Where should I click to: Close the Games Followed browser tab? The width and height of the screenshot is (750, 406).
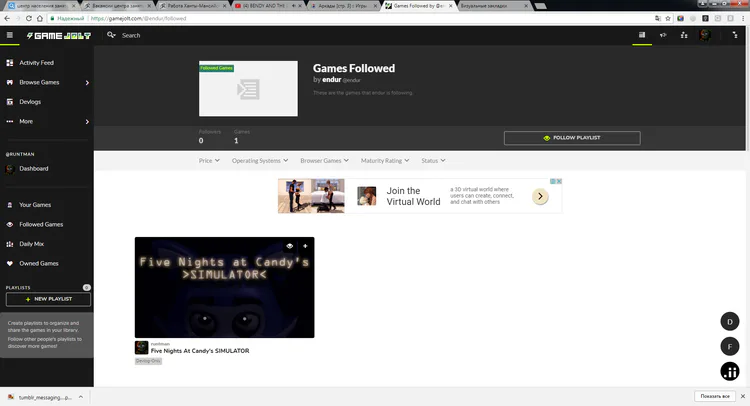[x=451, y=6]
